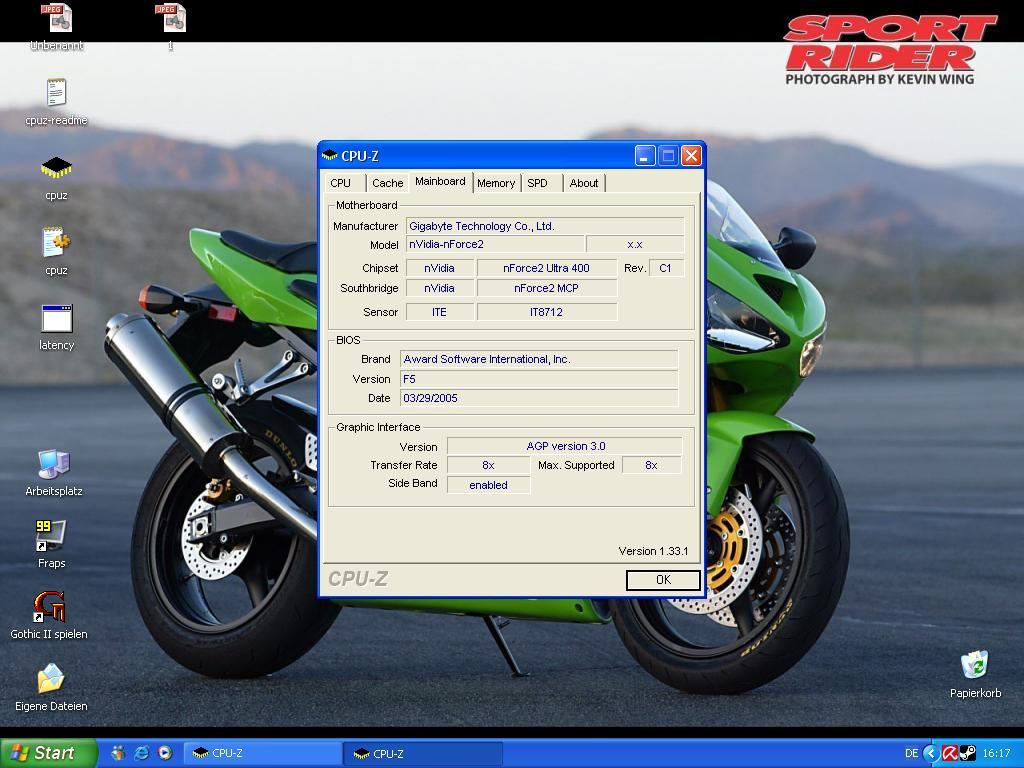Click the DE language indicator
The image size is (1024, 768).
point(912,753)
